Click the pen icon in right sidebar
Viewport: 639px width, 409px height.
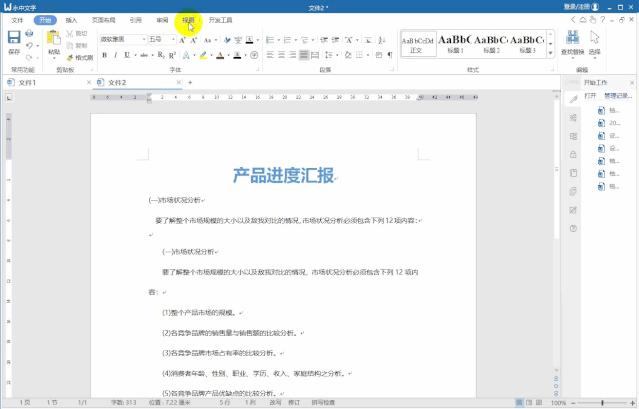click(x=573, y=99)
